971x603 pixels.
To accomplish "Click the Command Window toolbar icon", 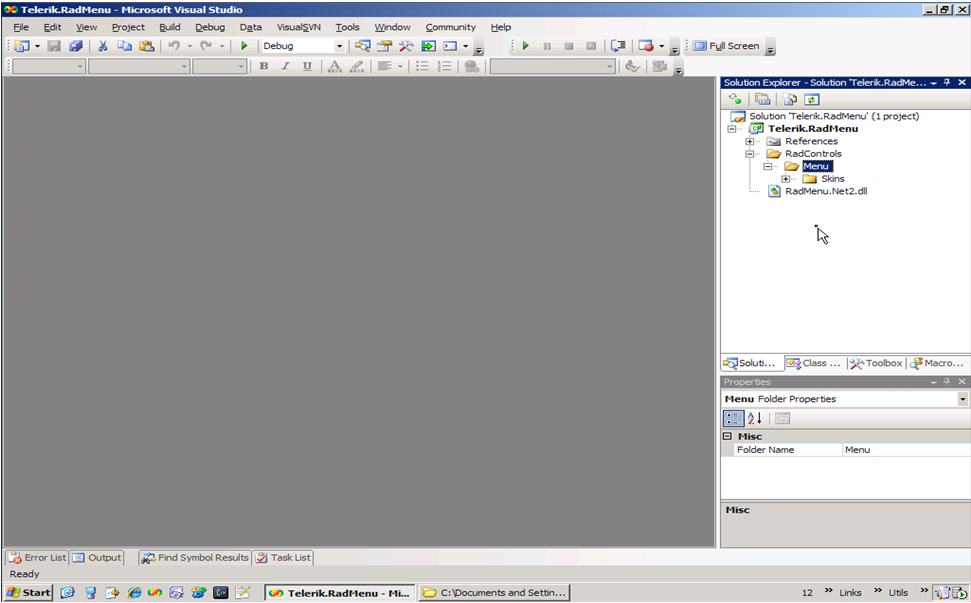I will pos(450,46).
